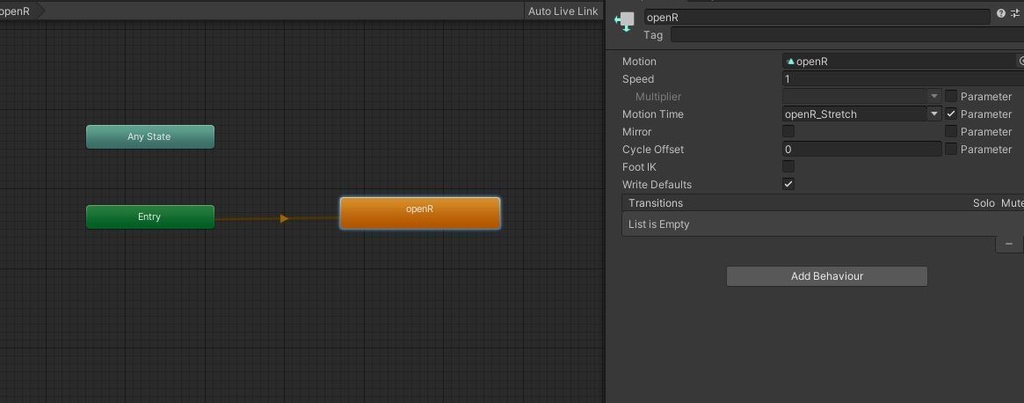Toggle the Multiplier Parameter checkbox
Image resolution: width=1024 pixels, height=403 pixels.
951,96
